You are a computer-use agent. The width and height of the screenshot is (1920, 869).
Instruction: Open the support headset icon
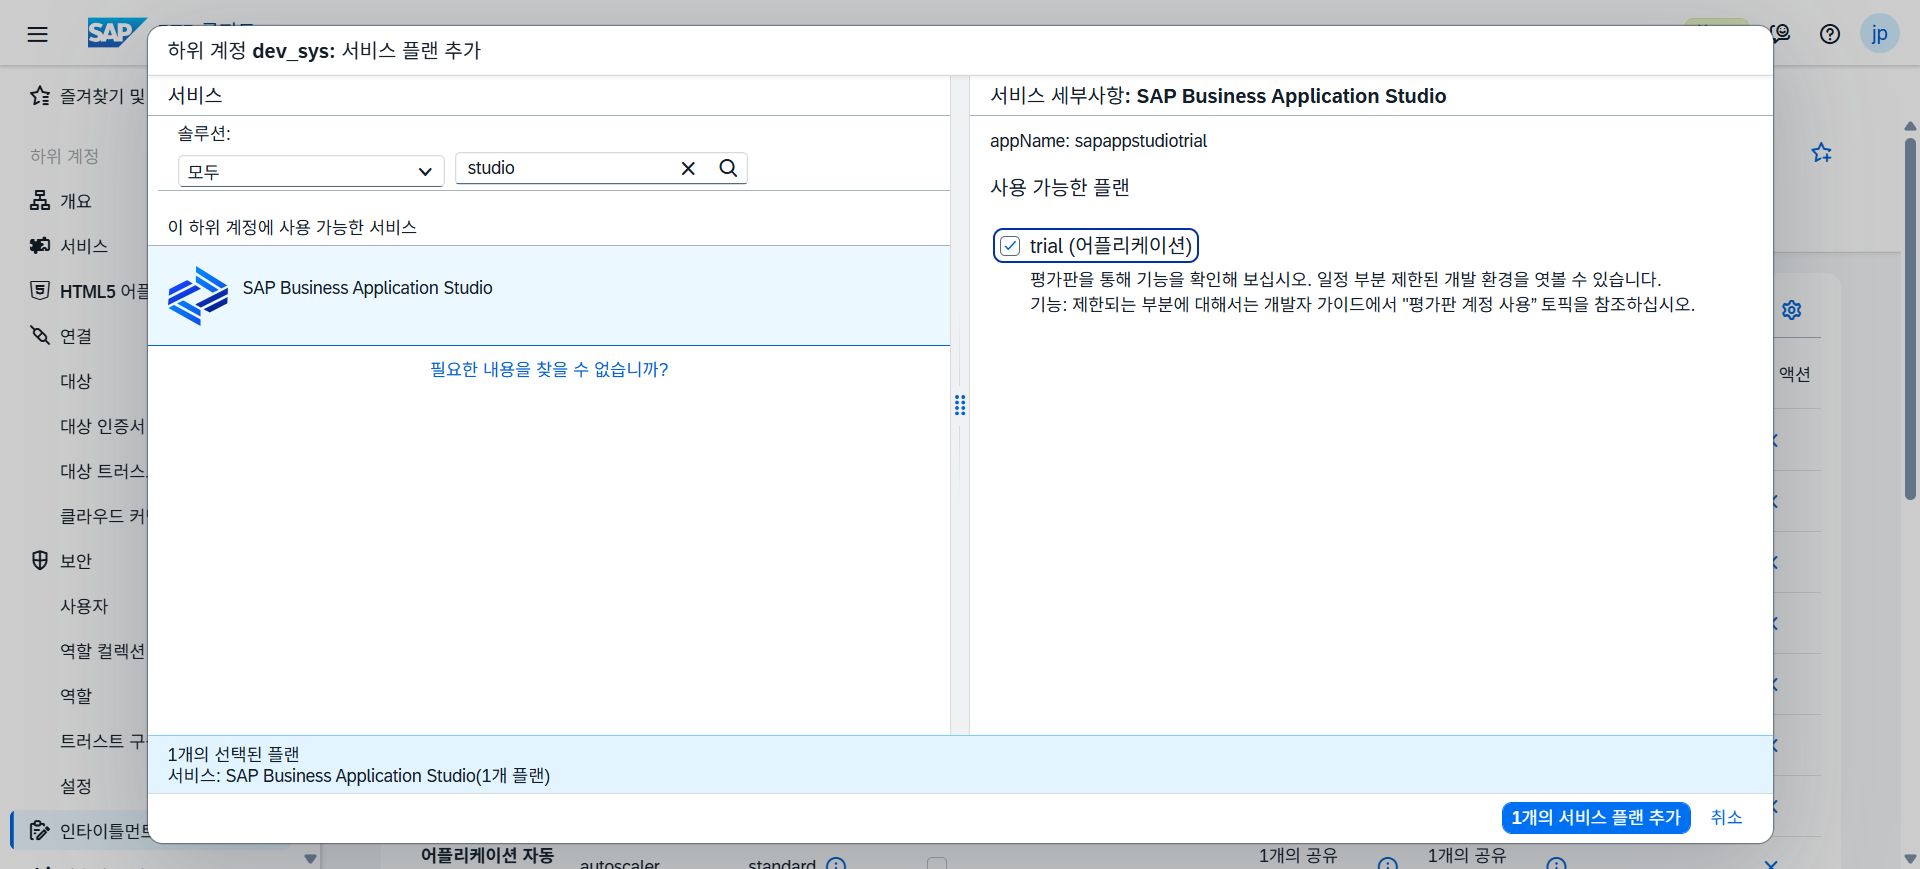[1781, 34]
